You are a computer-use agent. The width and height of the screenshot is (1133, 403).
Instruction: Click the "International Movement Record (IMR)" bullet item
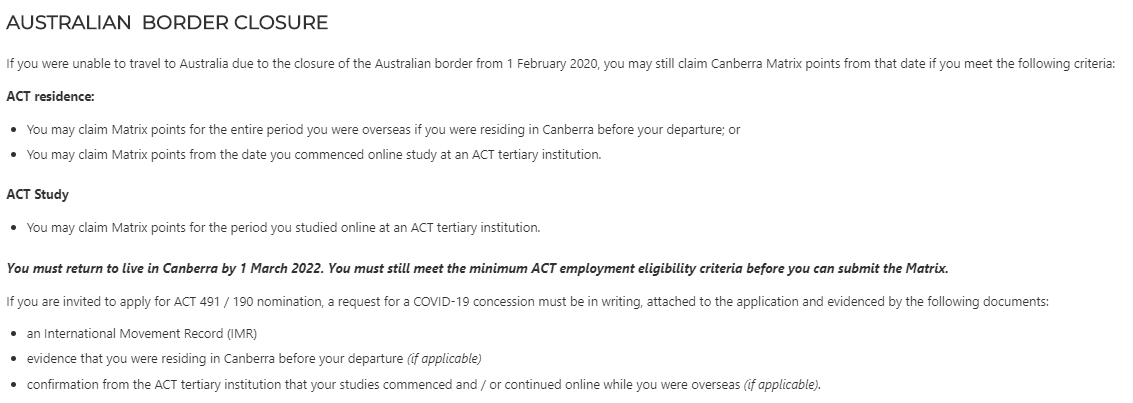point(142,333)
